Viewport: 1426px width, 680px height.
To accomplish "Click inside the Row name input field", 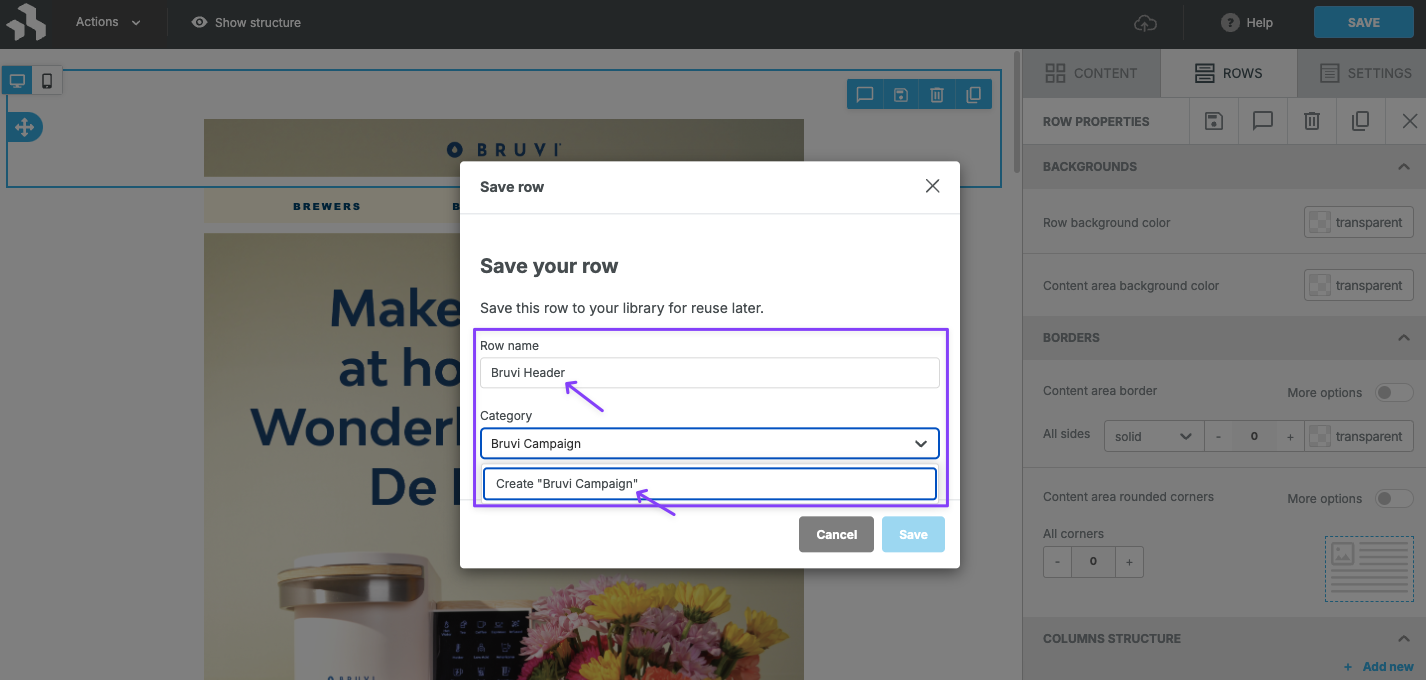I will pos(709,372).
